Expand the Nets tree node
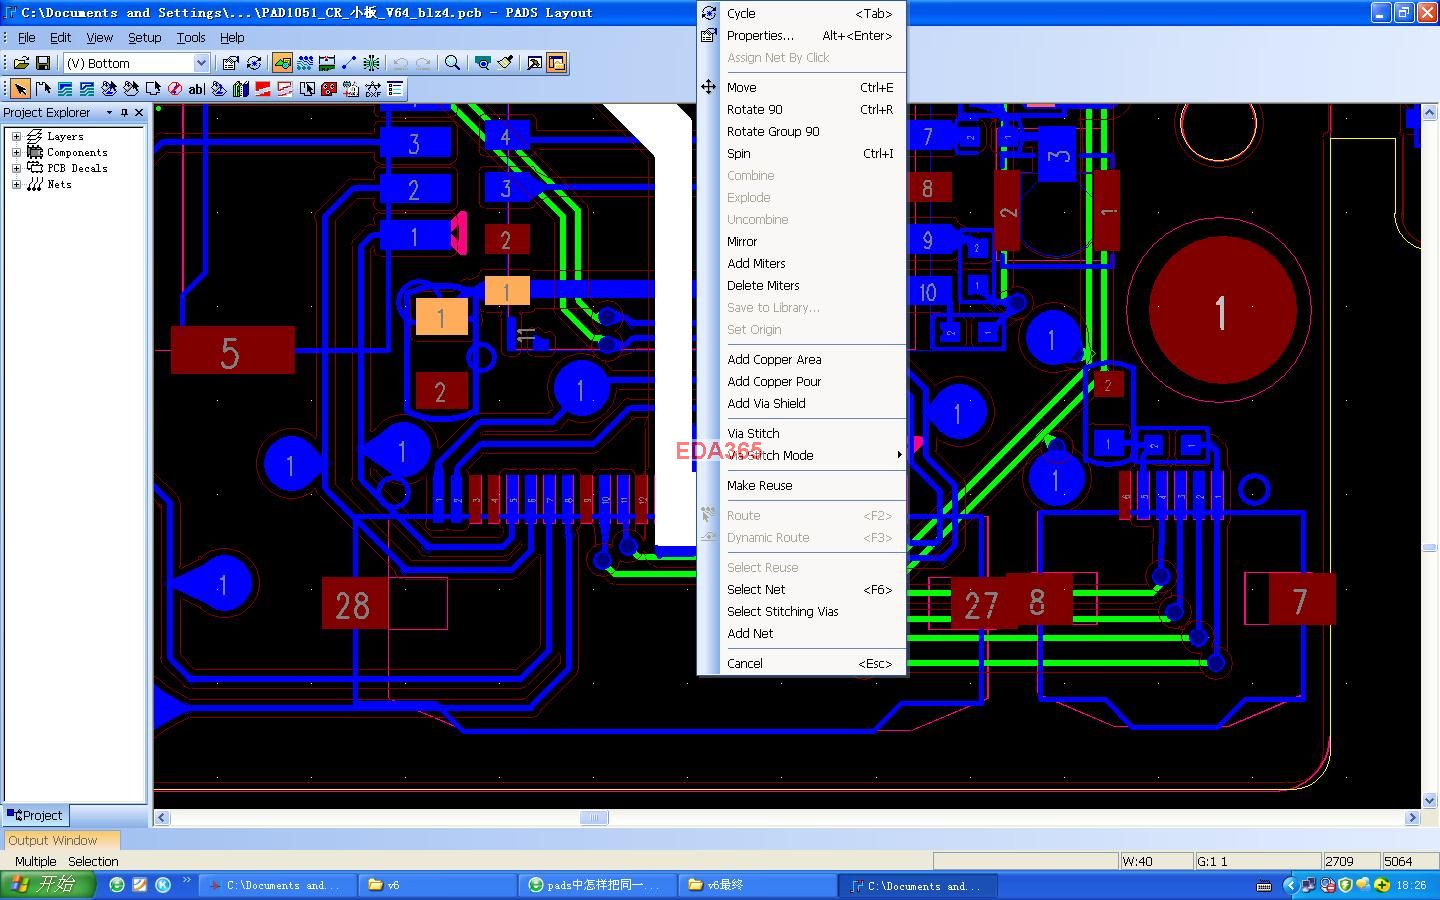The width and height of the screenshot is (1440, 900). click(16, 184)
